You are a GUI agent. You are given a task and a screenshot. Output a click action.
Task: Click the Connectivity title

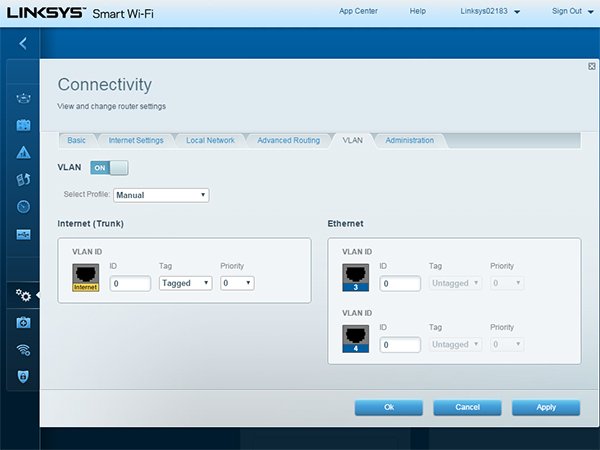point(104,85)
